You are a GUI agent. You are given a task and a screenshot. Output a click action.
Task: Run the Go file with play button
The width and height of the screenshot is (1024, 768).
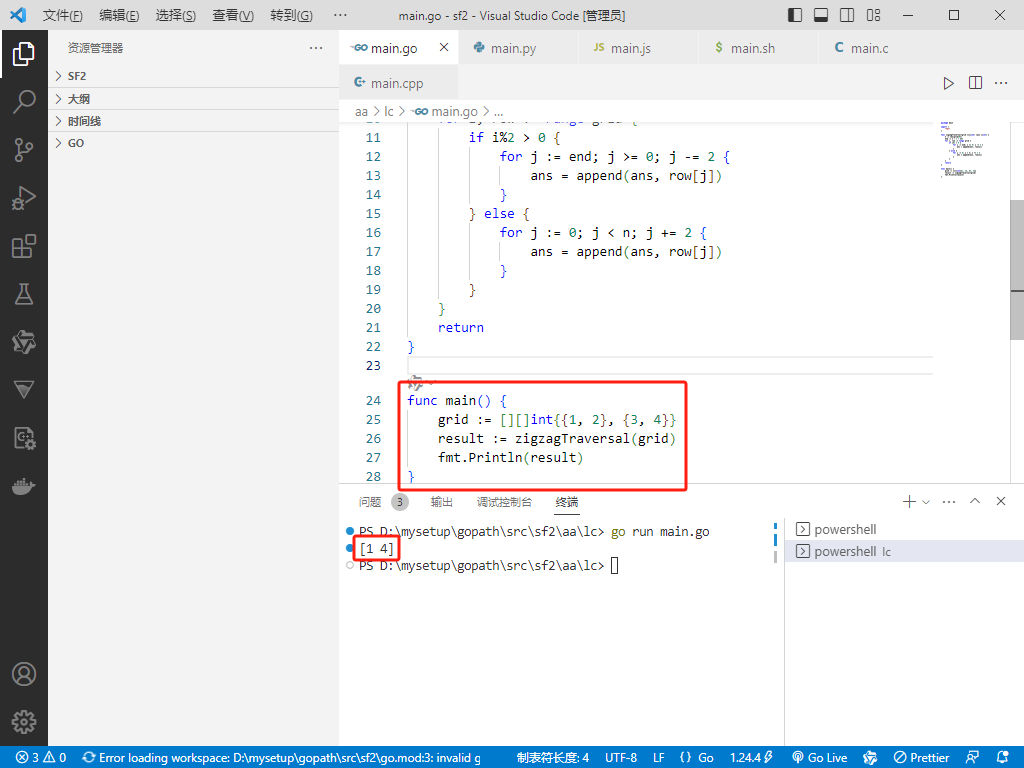click(948, 83)
